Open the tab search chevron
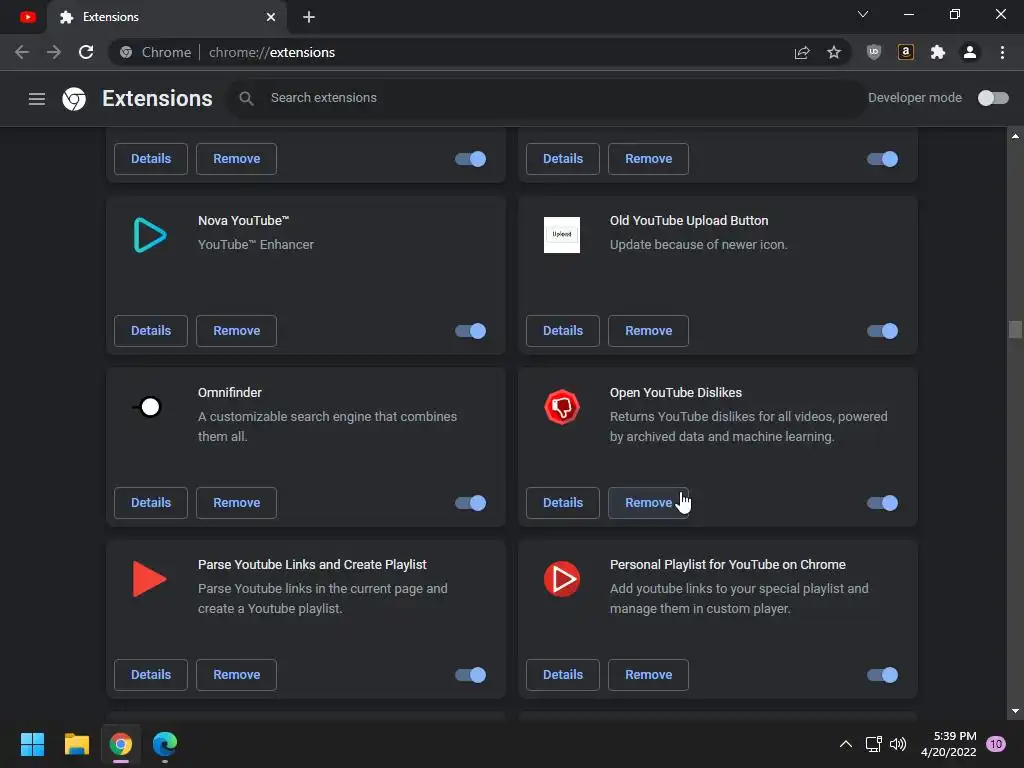This screenshot has height=768, width=1024. coord(863,14)
